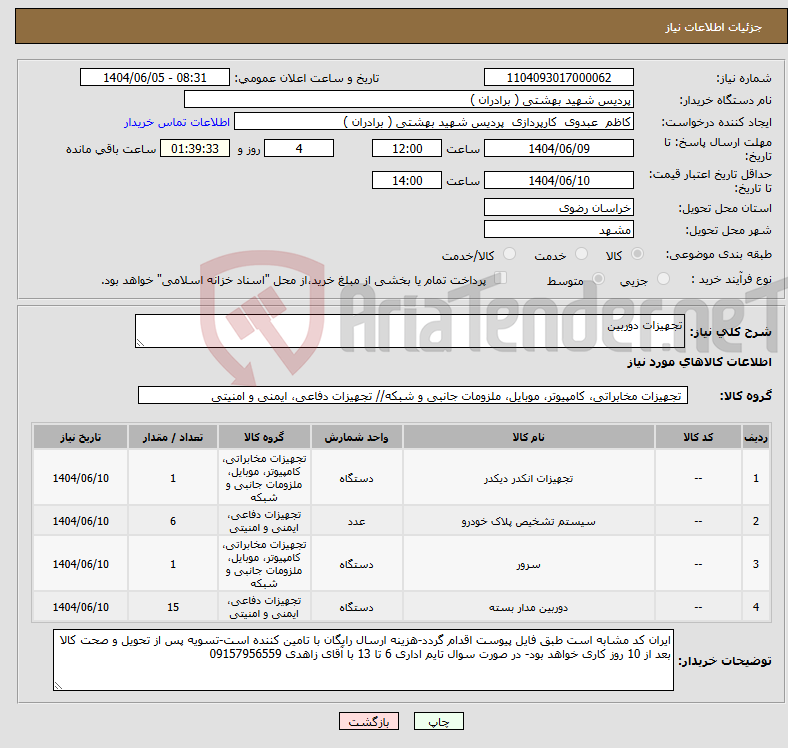Click the ردیف column header
This screenshot has height=748, width=788.
(x=755, y=437)
